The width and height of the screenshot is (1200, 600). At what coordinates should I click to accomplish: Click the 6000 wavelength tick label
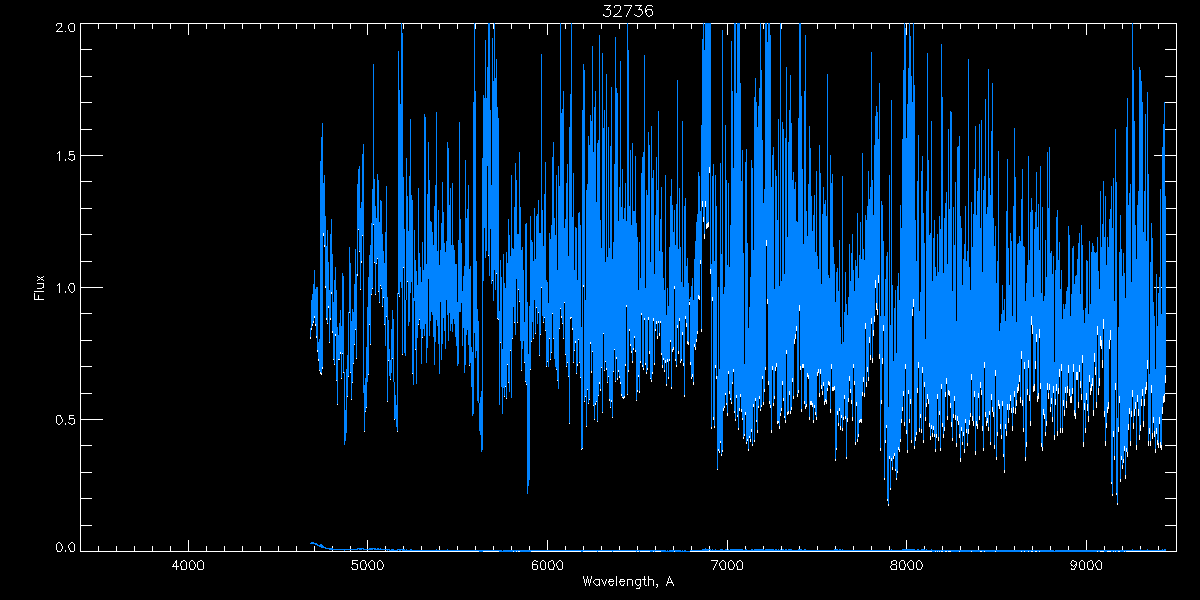tap(547, 567)
